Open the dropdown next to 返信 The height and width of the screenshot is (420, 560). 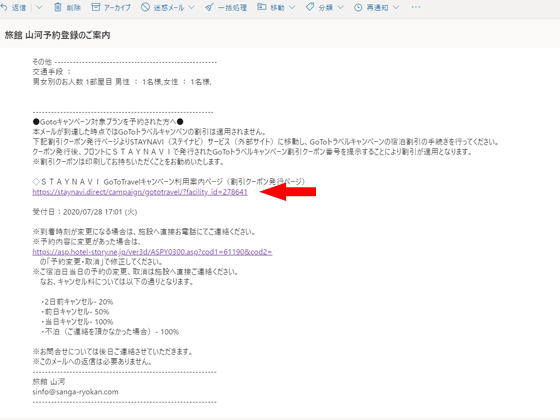pyautogui.click(x=39, y=8)
